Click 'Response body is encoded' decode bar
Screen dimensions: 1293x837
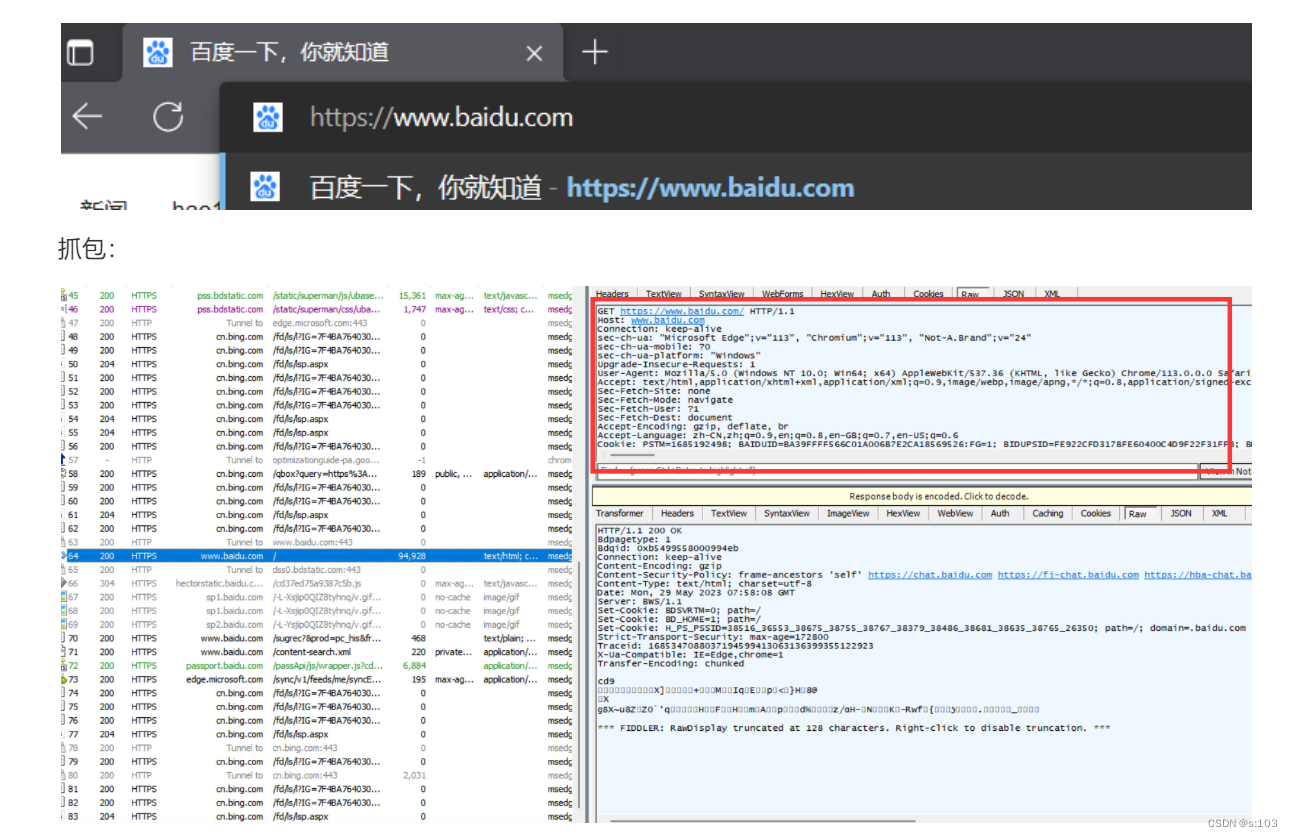pos(922,496)
